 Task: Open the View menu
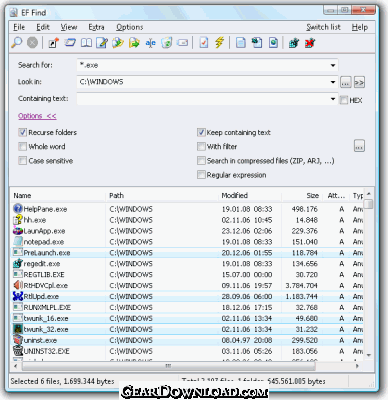[x=69, y=27]
